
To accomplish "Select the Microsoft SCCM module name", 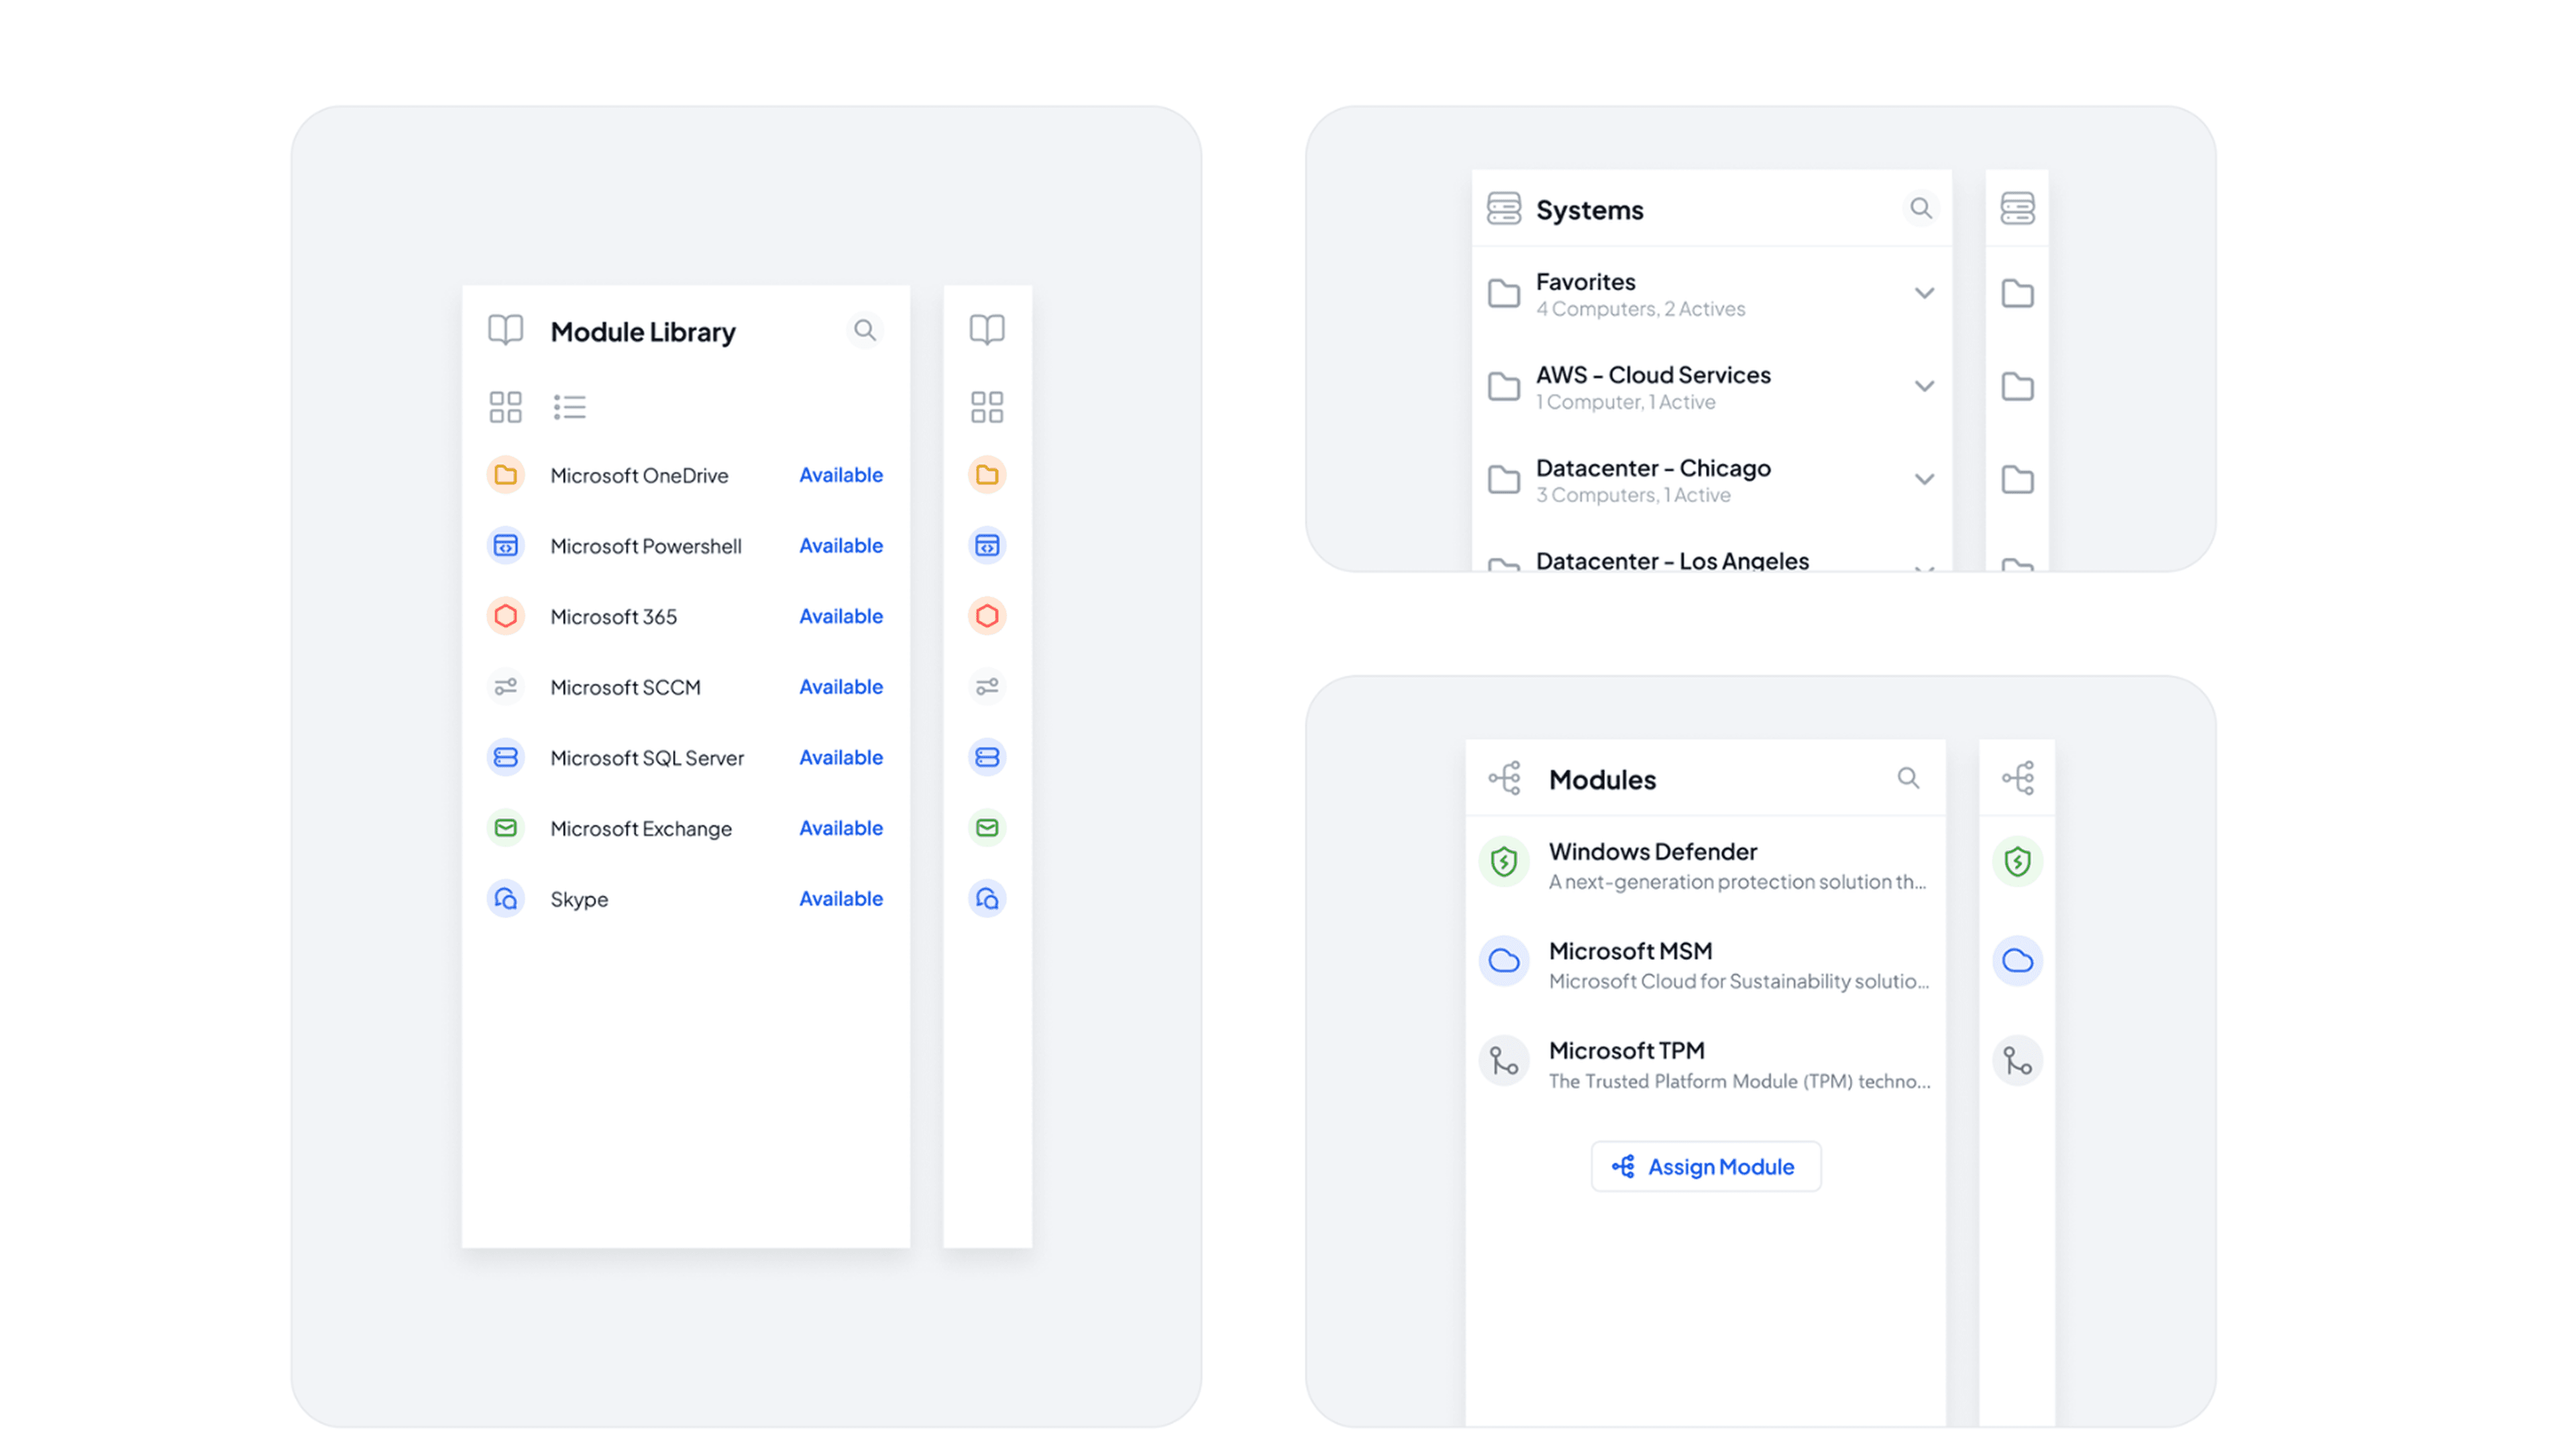I will point(625,688).
